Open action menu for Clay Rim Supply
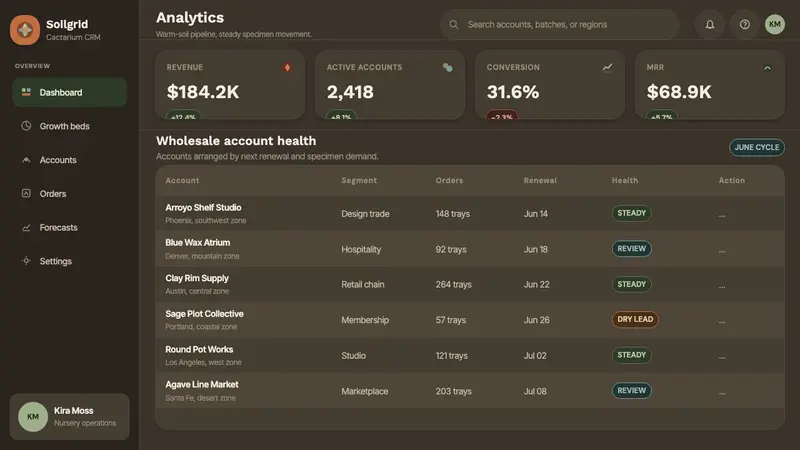Image resolution: width=800 pixels, height=450 pixels. point(722,286)
